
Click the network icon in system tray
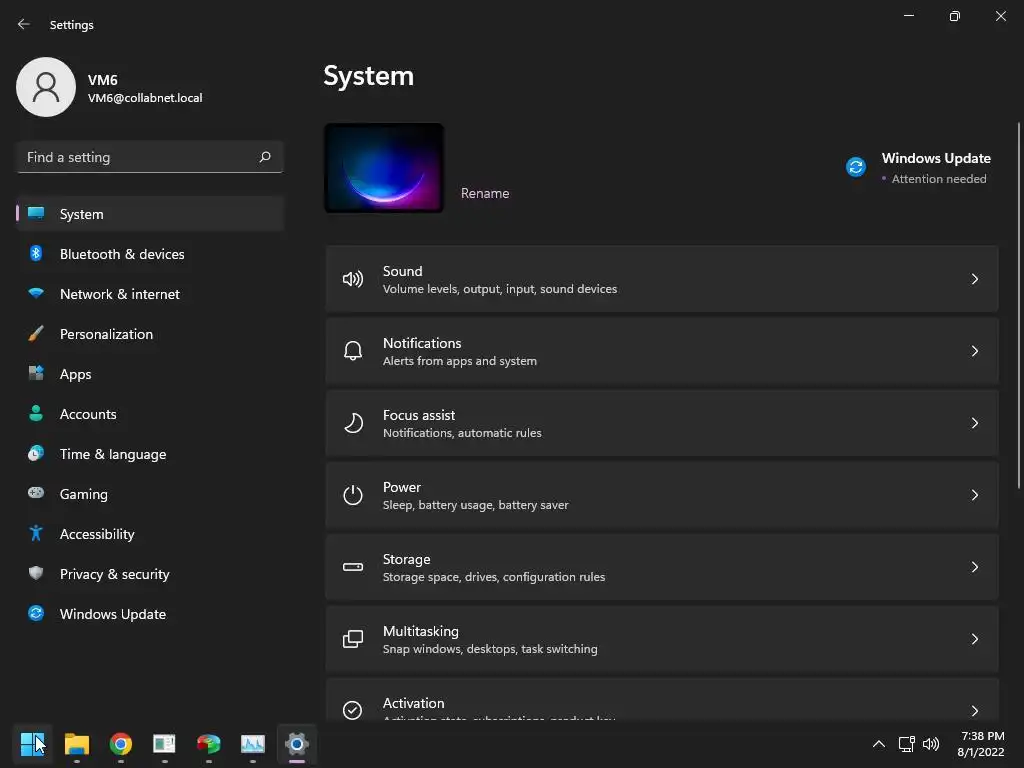(906, 744)
